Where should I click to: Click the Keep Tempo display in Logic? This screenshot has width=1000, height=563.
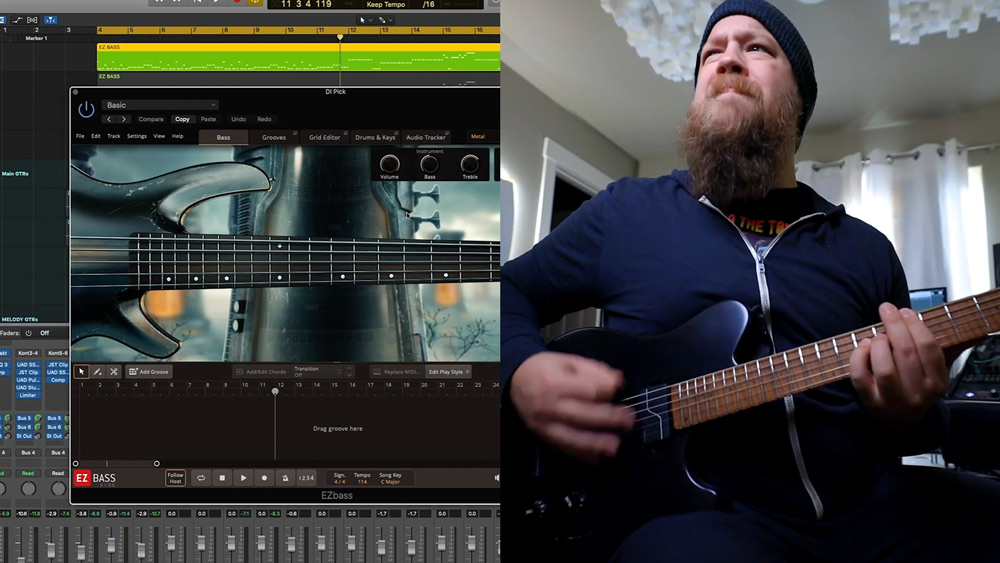(x=386, y=4)
